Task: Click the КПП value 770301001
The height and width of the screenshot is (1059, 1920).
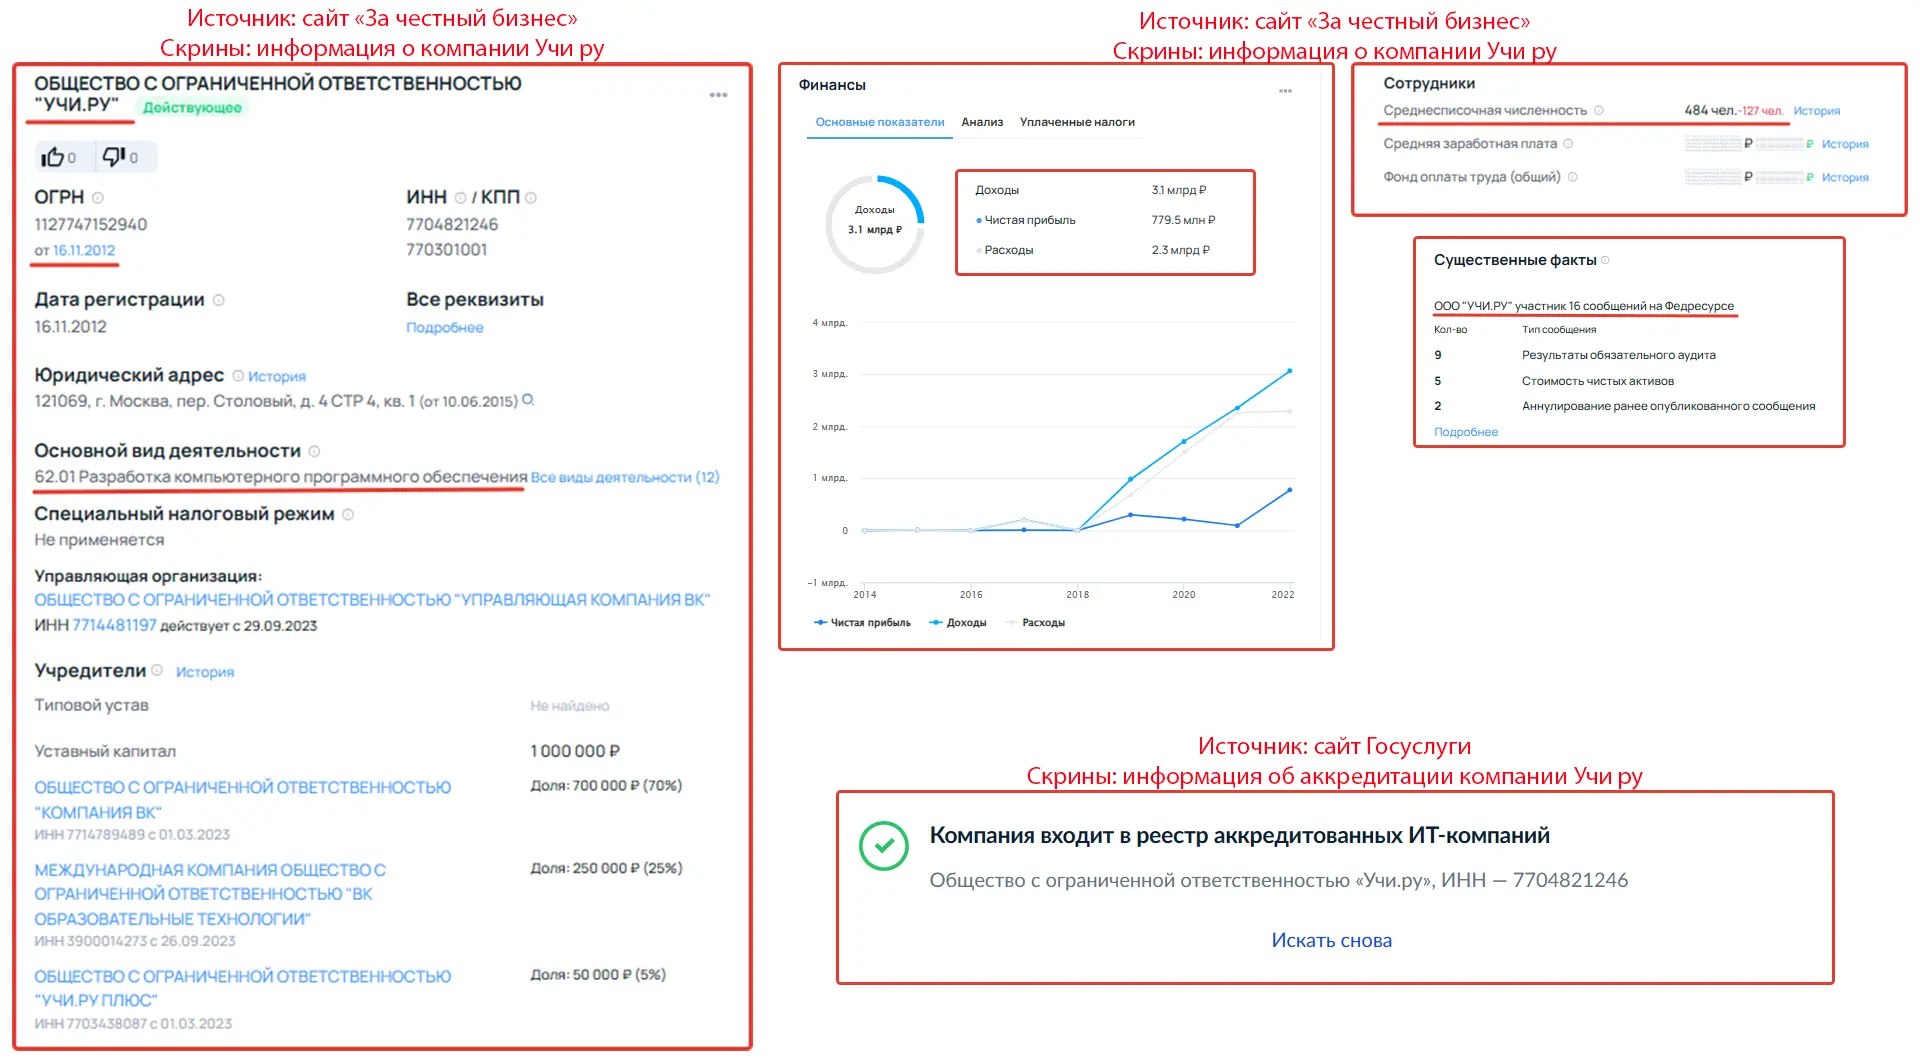Action: [446, 249]
